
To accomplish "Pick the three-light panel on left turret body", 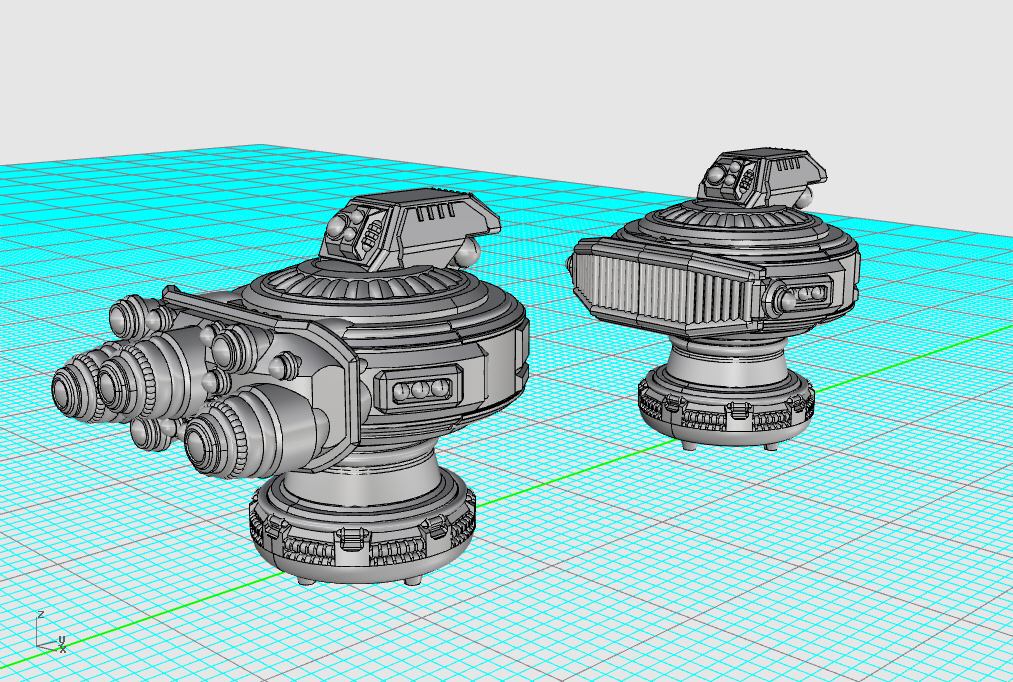I will pyautogui.click(x=421, y=389).
